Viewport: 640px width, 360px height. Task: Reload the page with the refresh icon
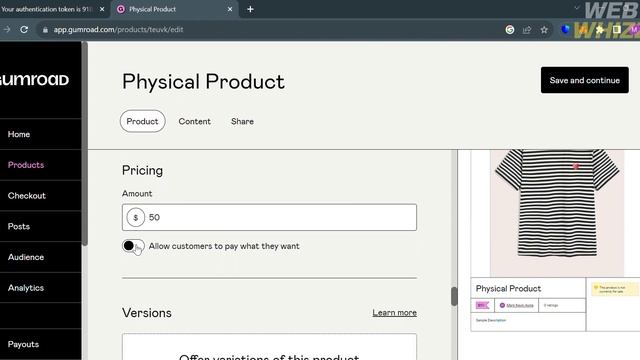click(x=24, y=29)
